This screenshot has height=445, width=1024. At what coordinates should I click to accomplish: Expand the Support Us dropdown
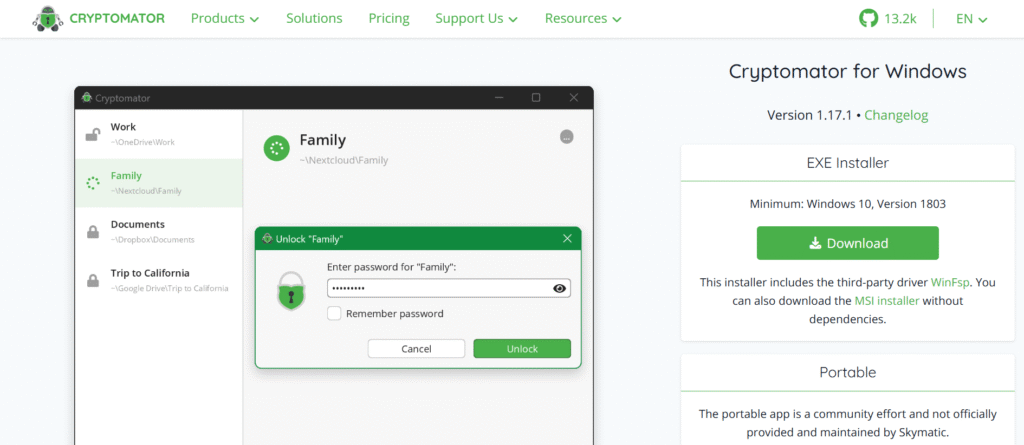(476, 18)
